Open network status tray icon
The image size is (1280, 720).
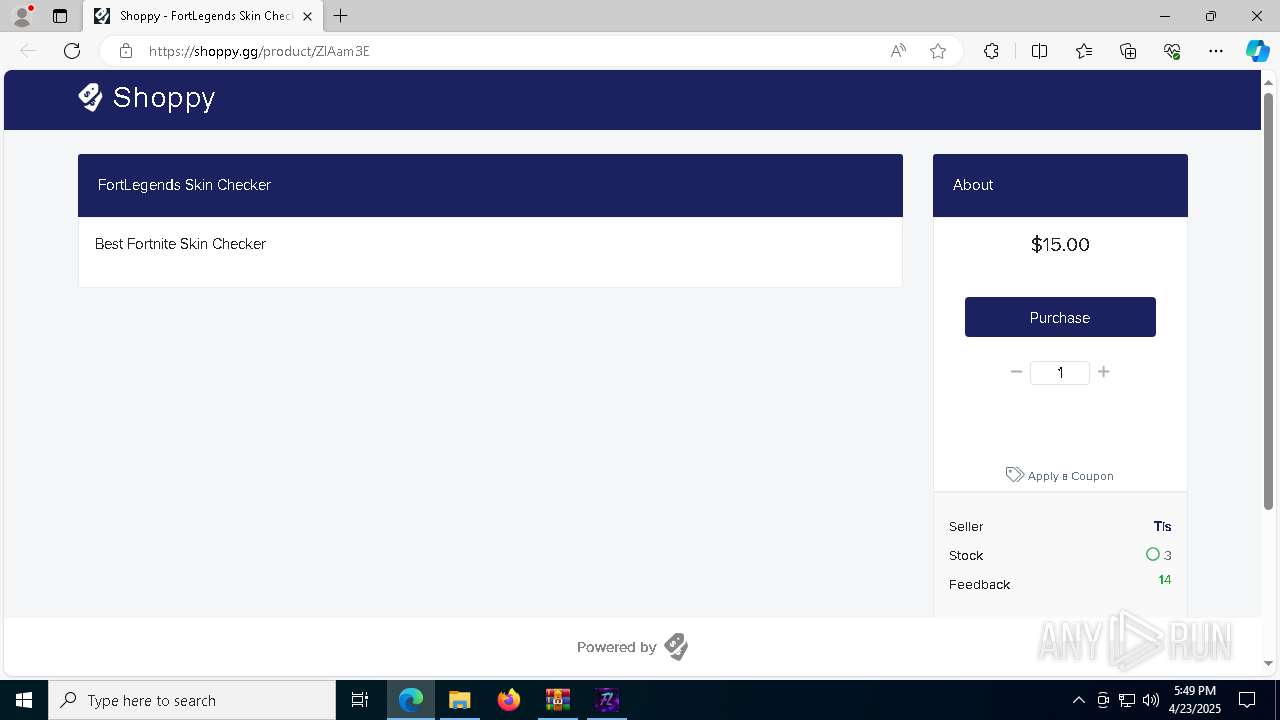1127,700
